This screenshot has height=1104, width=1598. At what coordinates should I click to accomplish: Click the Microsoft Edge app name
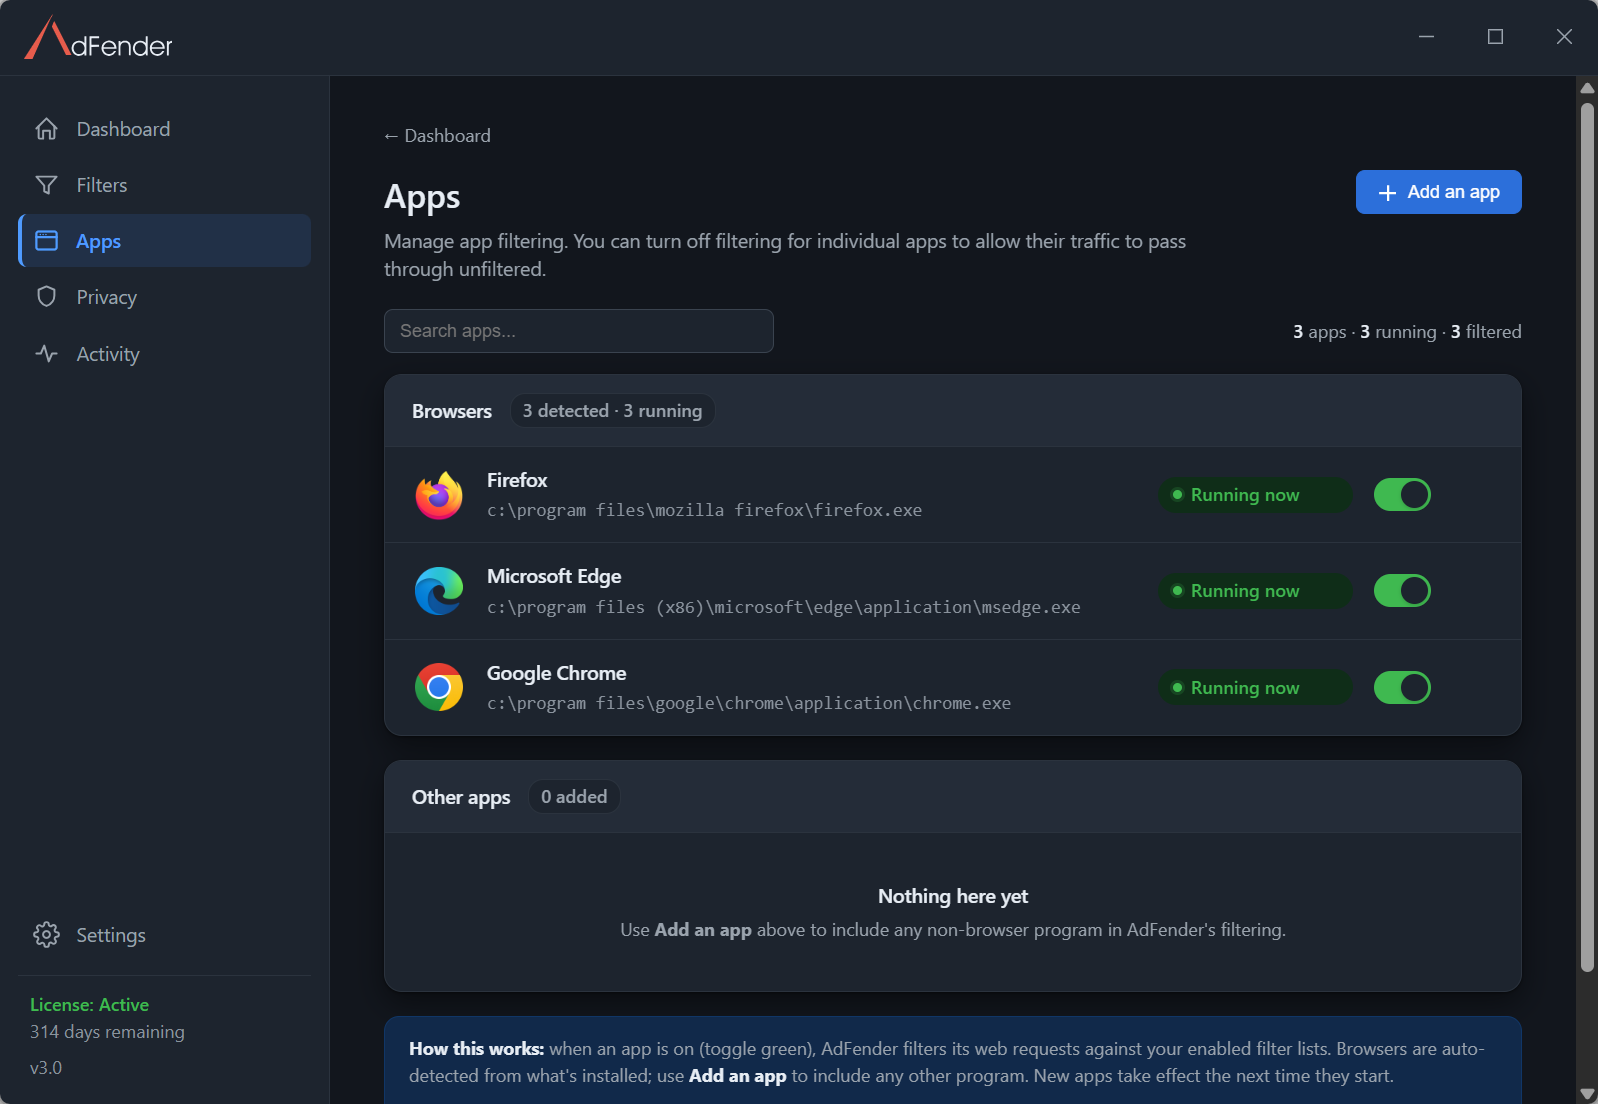pos(554,576)
